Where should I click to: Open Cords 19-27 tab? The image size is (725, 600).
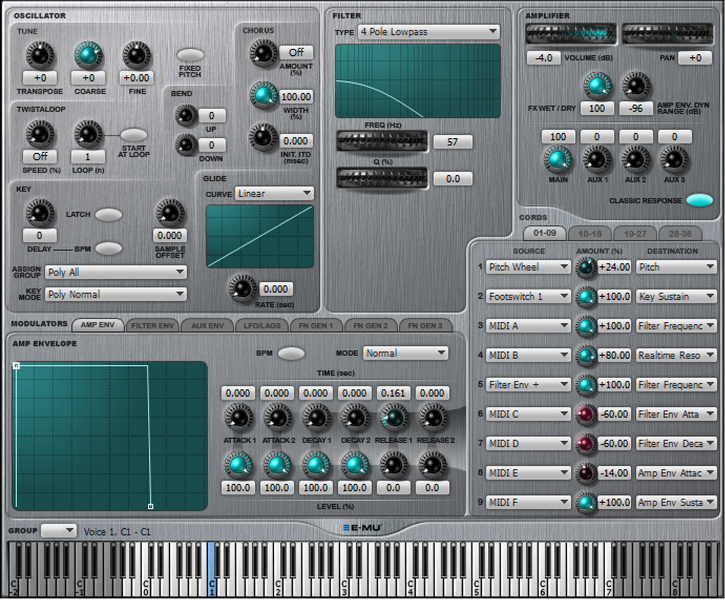pos(635,234)
